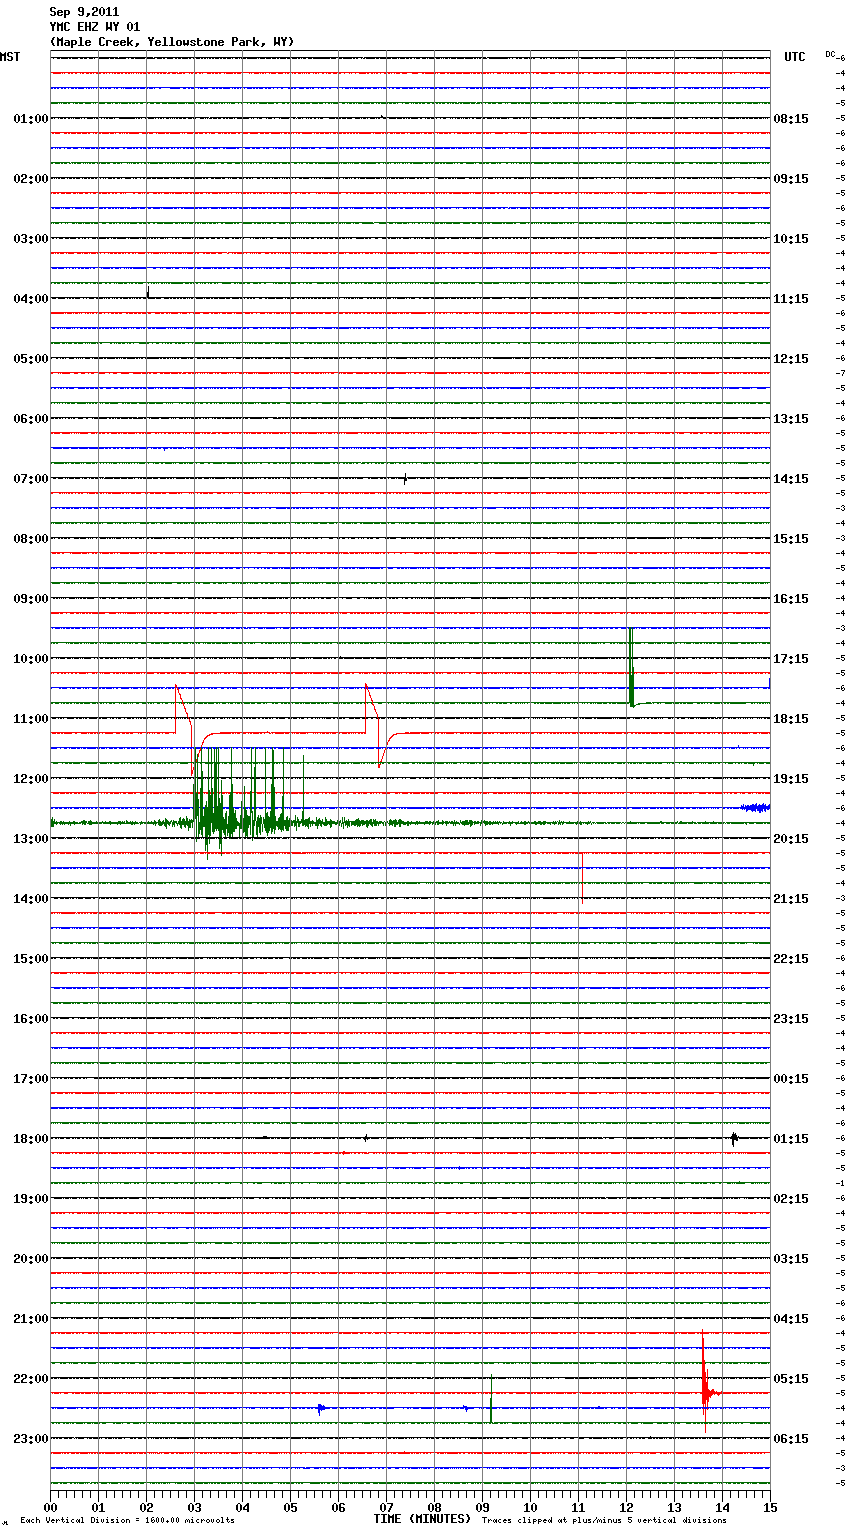Select the 04:00 MST time label
The height and width of the screenshot is (1534, 850).
click(x=31, y=299)
